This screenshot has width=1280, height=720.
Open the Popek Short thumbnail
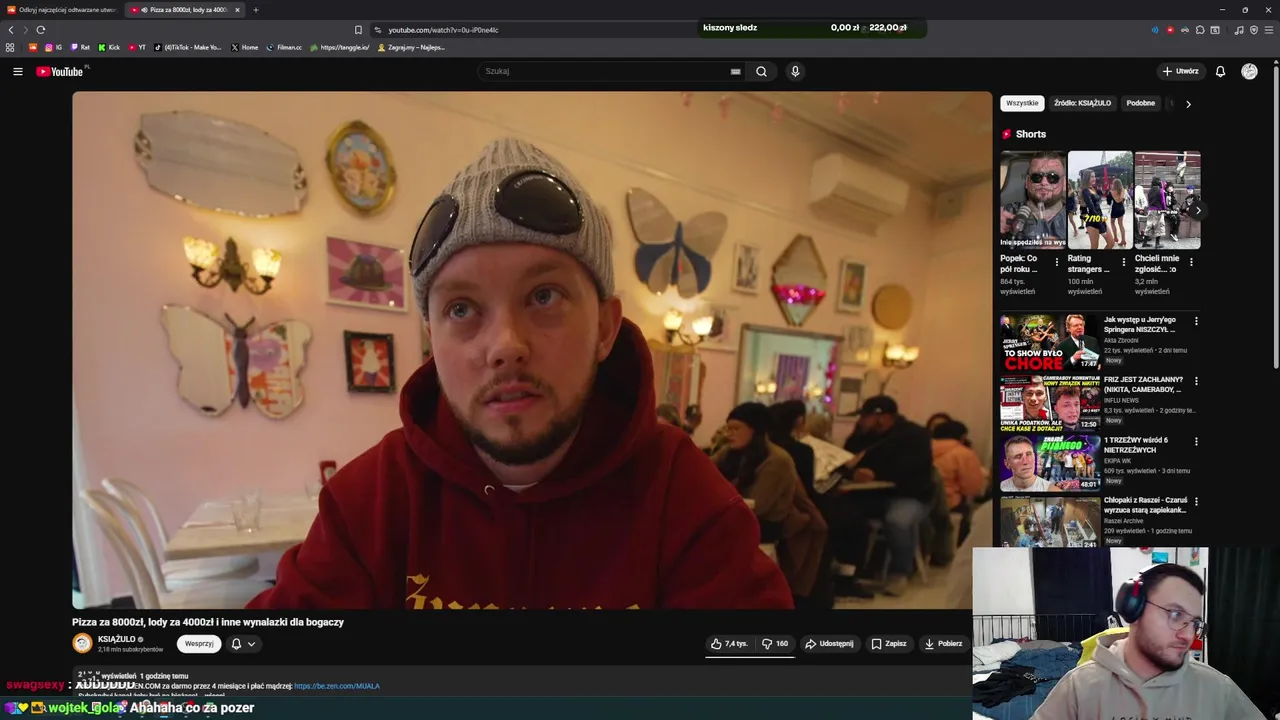tap(1033, 199)
